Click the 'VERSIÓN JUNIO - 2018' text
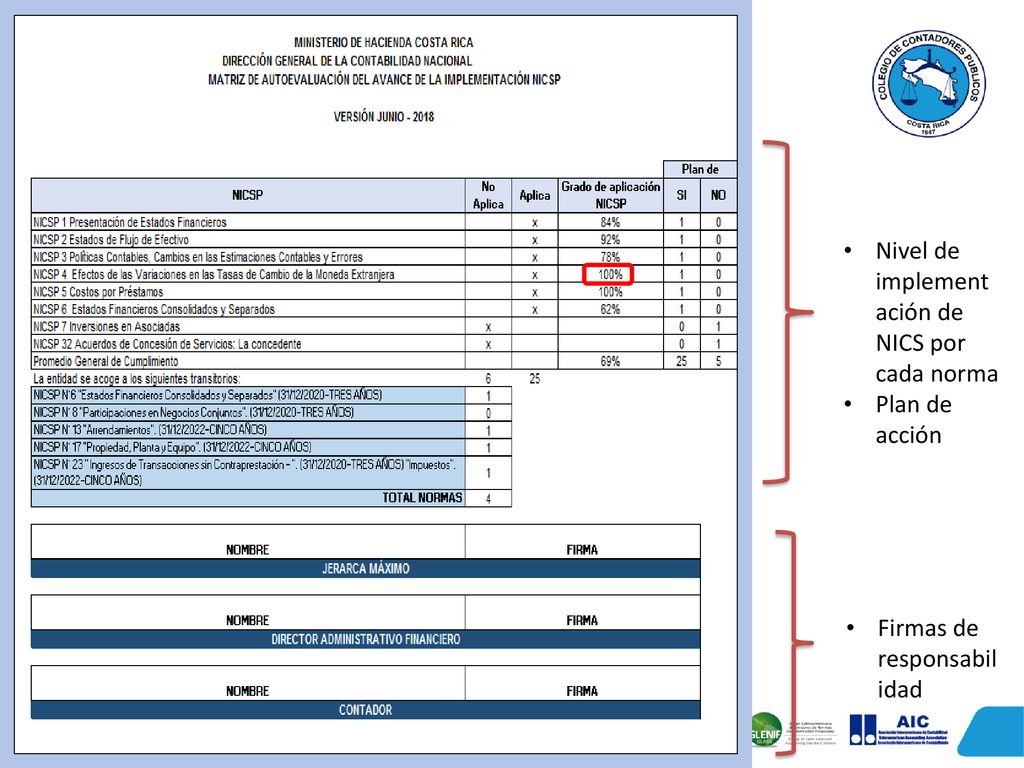The image size is (1024, 768). pyautogui.click(x=383, y=117)
